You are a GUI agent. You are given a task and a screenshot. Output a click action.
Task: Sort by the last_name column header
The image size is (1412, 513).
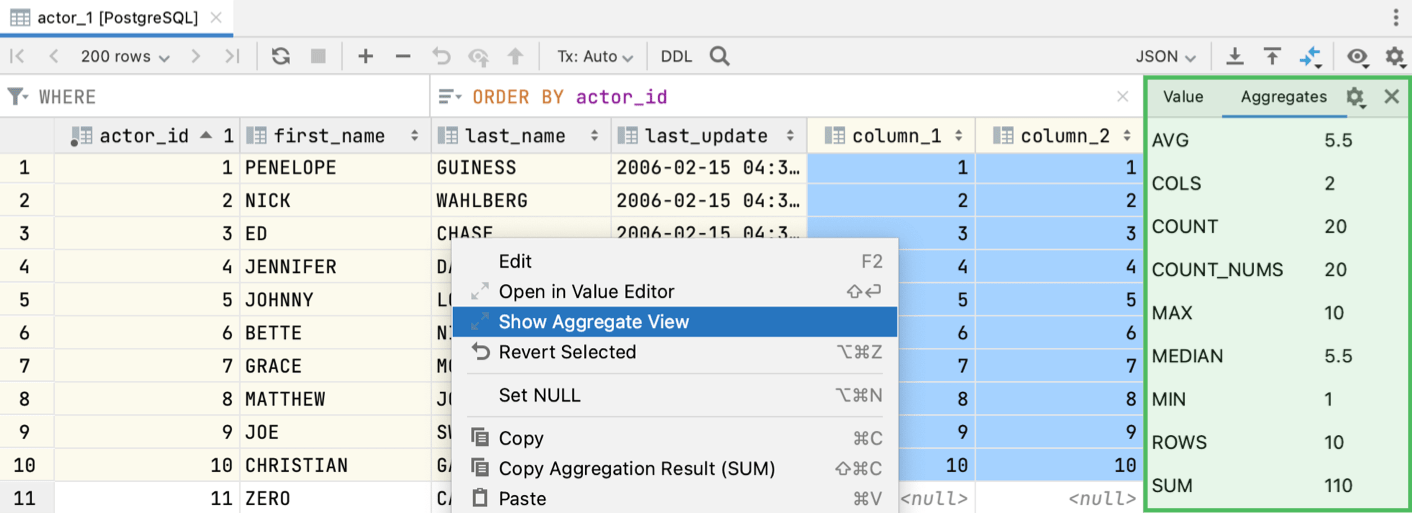point(521,136)
